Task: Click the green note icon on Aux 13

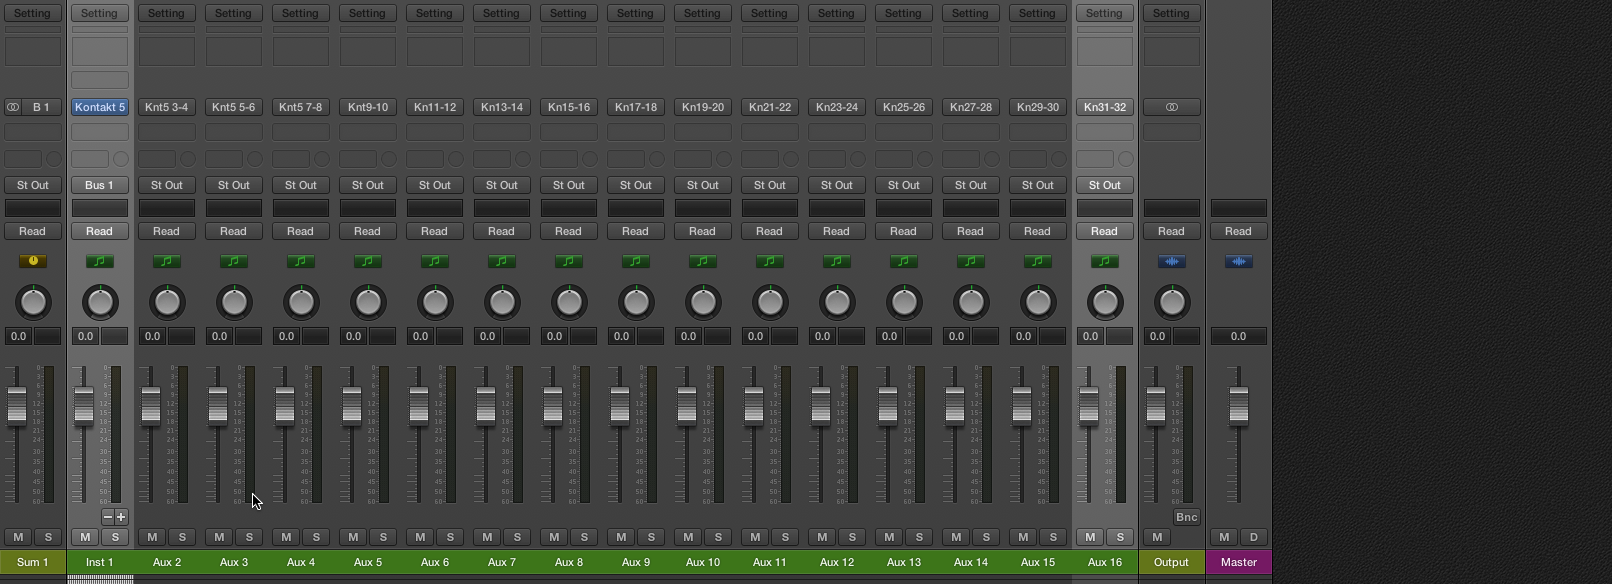Action: [x=904, y=262]
